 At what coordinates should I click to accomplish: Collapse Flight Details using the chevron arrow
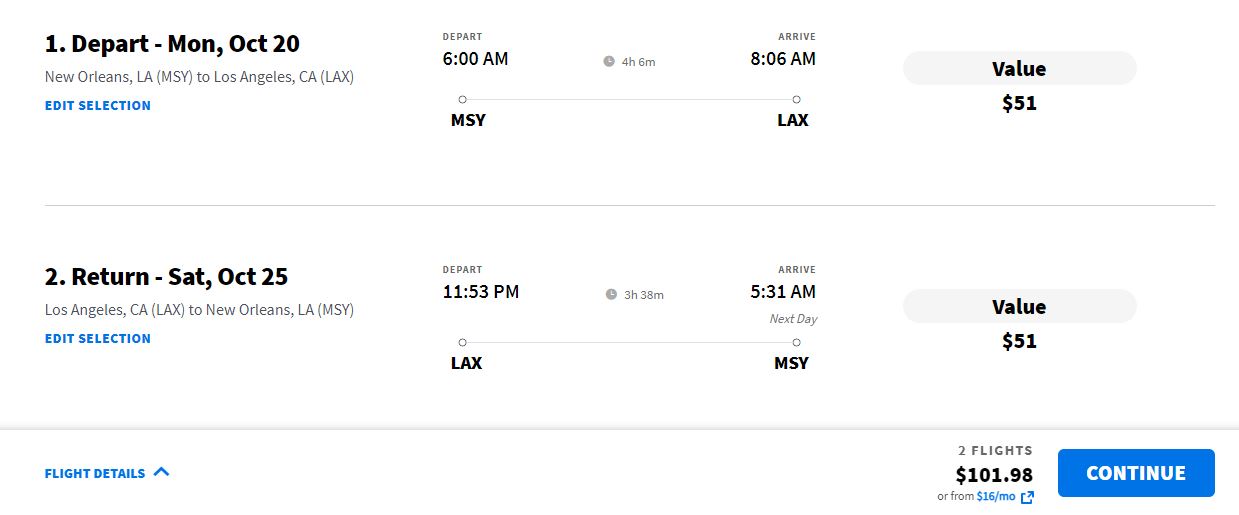pos(161,472)
